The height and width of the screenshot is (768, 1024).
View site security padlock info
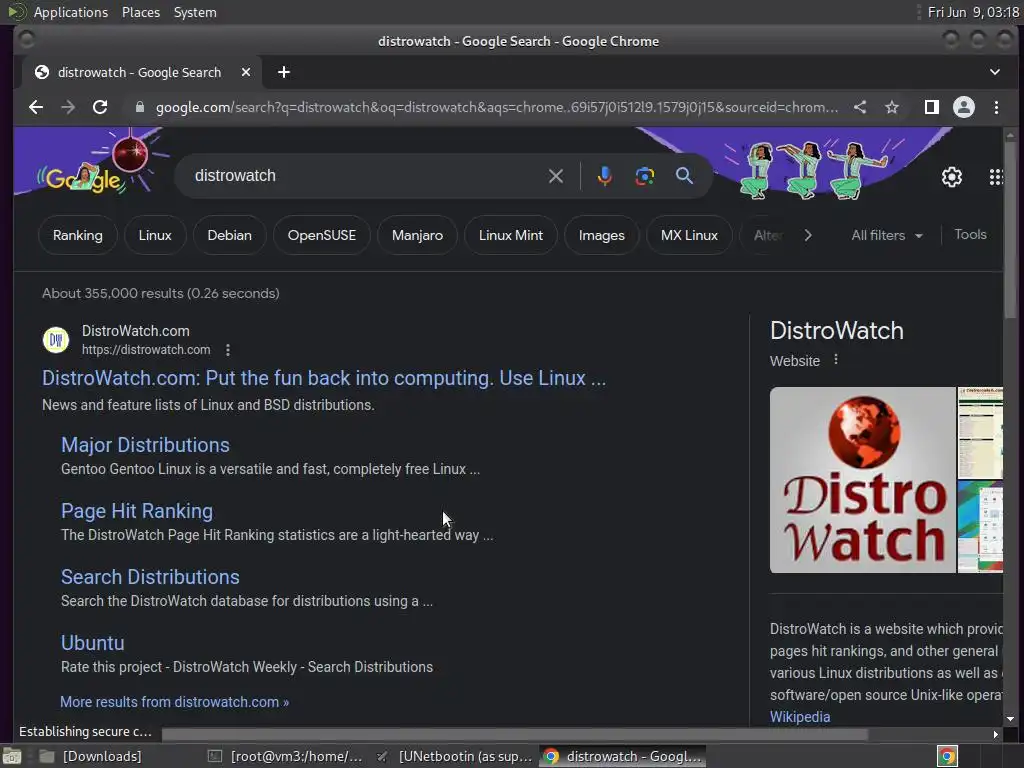[x=139, y=107]
